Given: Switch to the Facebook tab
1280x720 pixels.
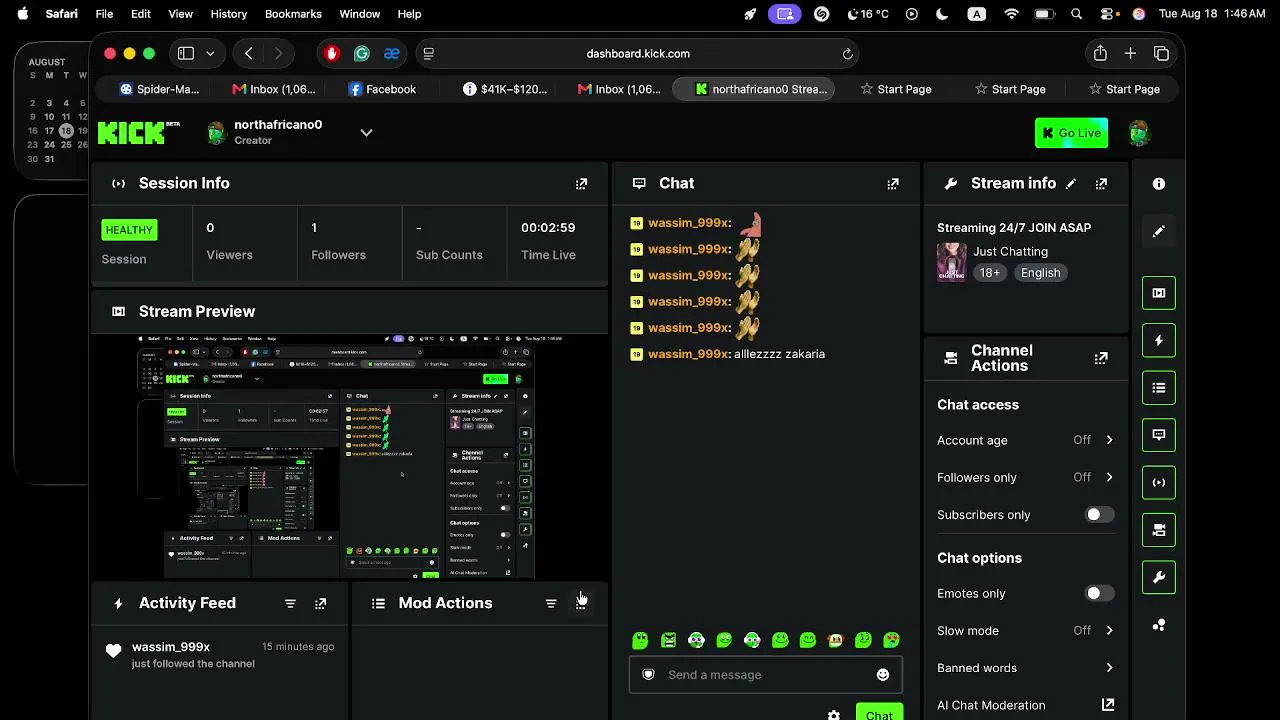Looking at the screenshot, I should coord(382,89).
